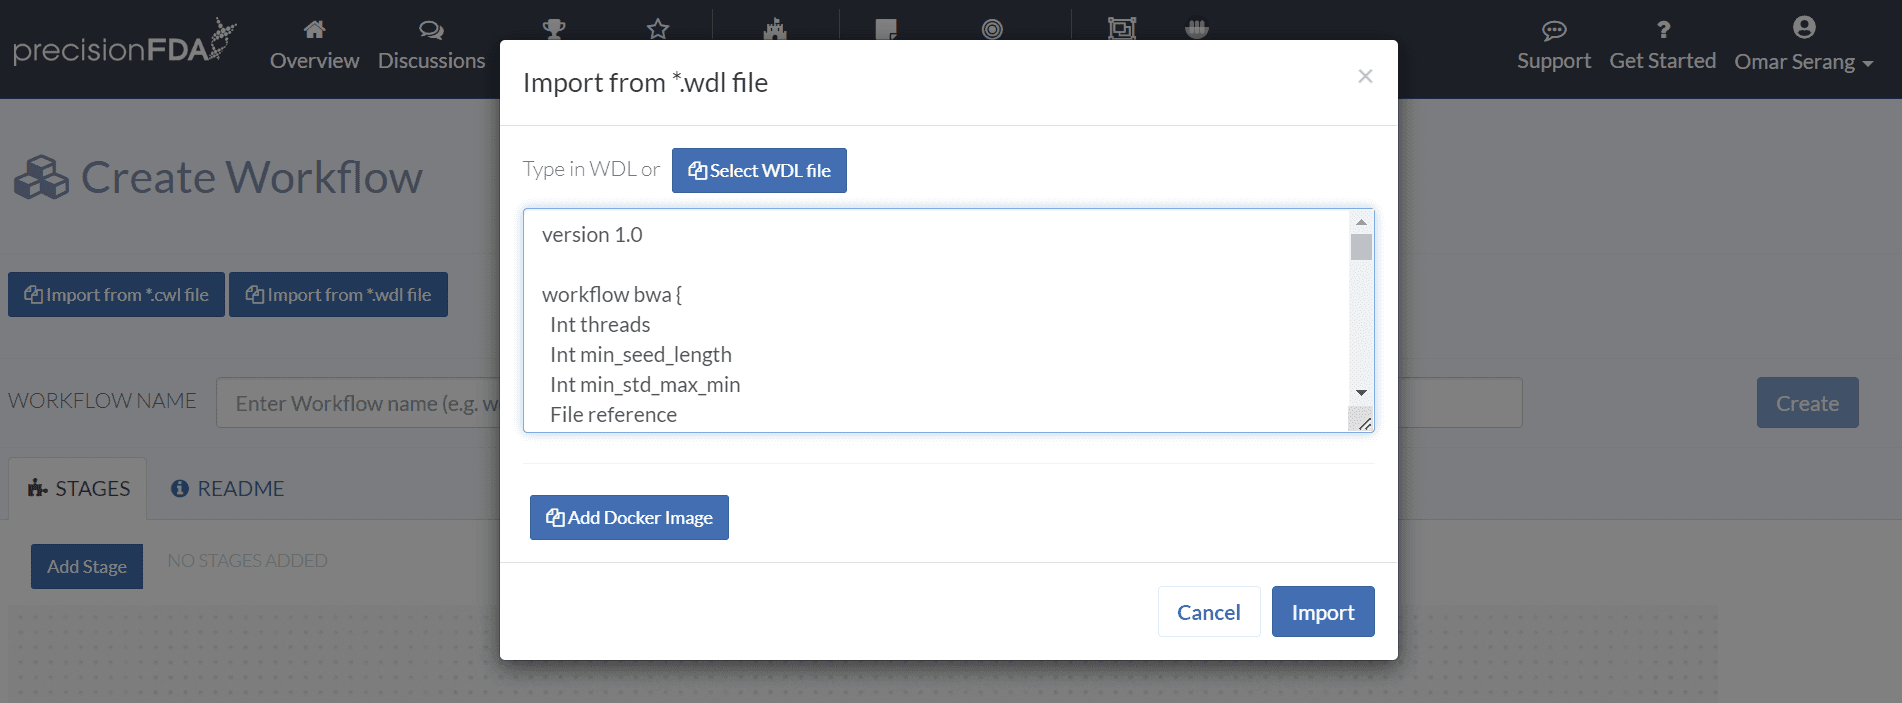
Task: Click the Get Started question mark
Action: click(x=1662, y=30)
